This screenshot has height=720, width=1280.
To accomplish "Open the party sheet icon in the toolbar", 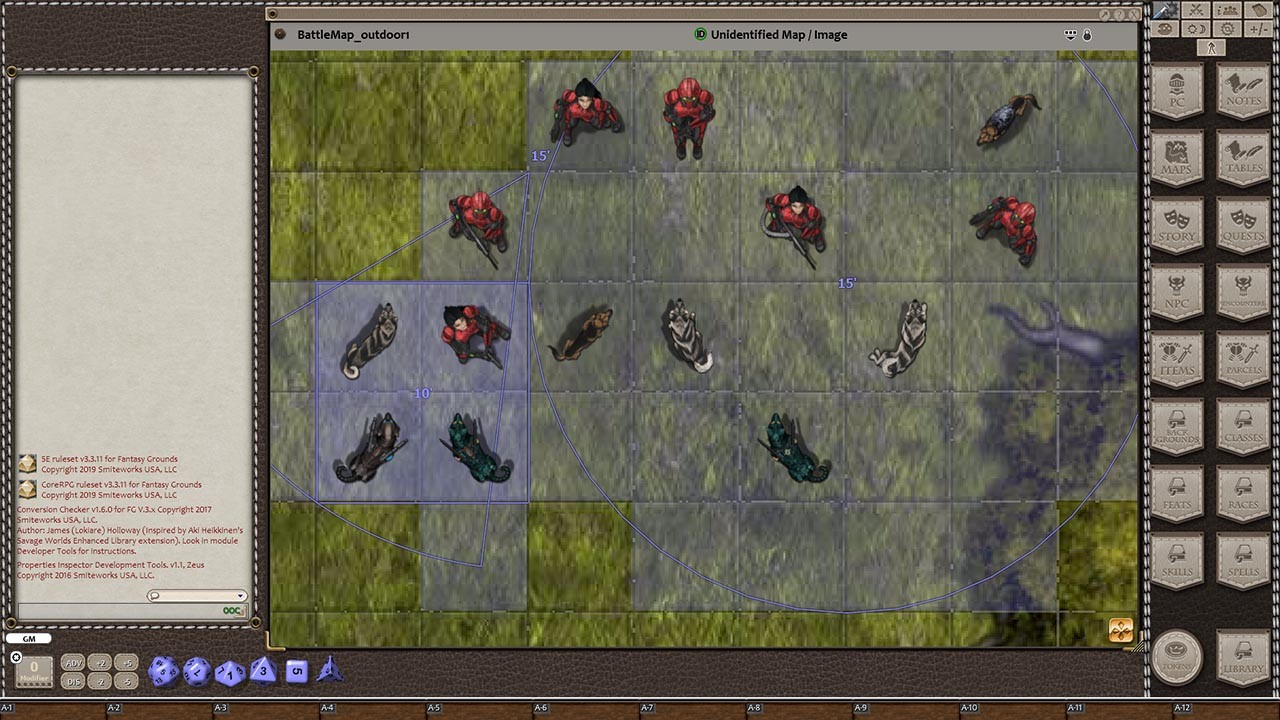I will (1228, 10).
